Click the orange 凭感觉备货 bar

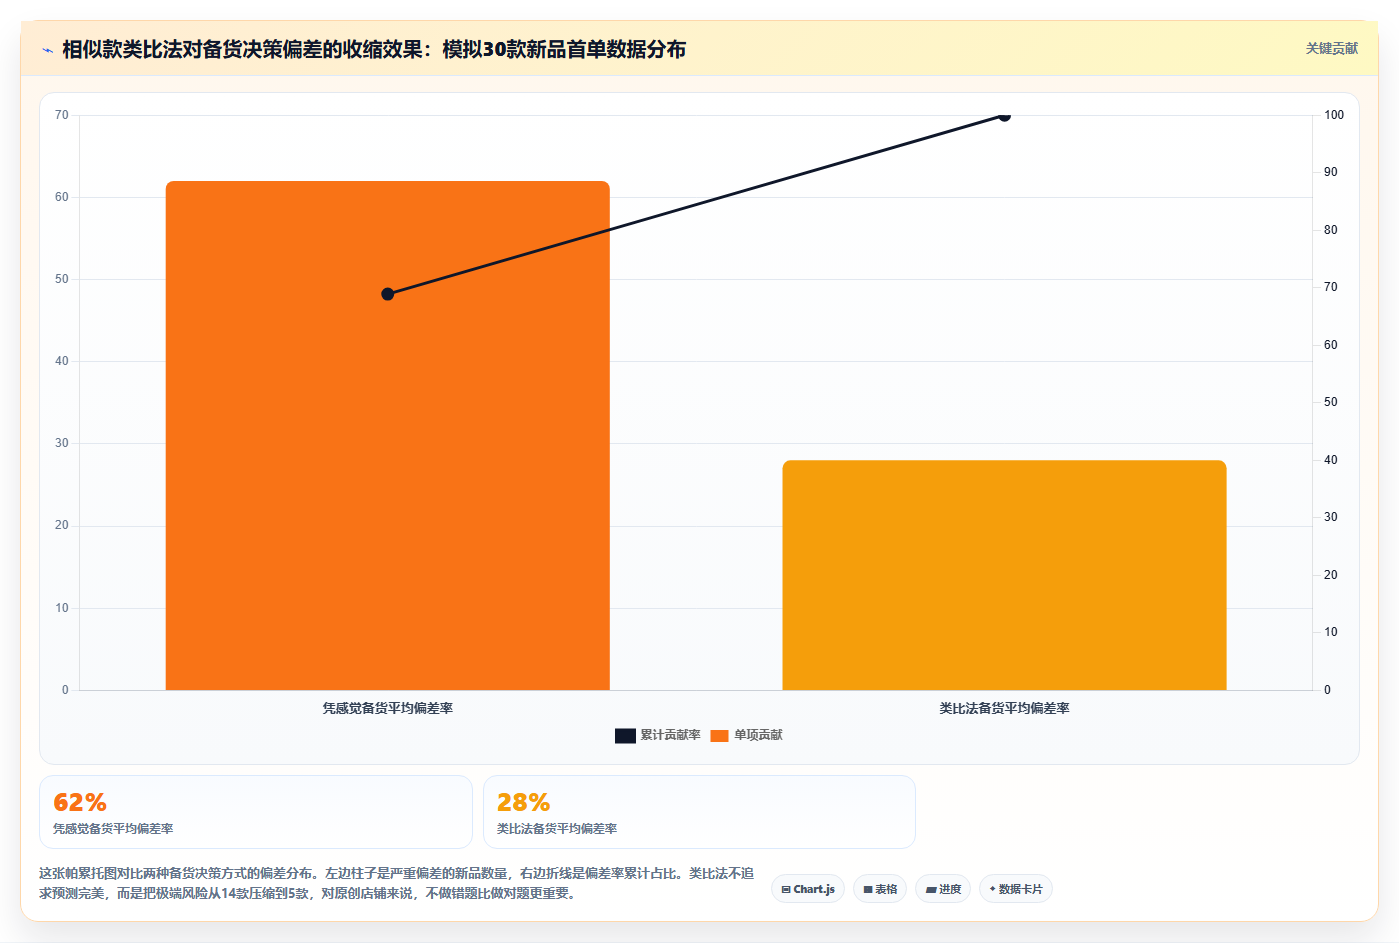point(387,435)
